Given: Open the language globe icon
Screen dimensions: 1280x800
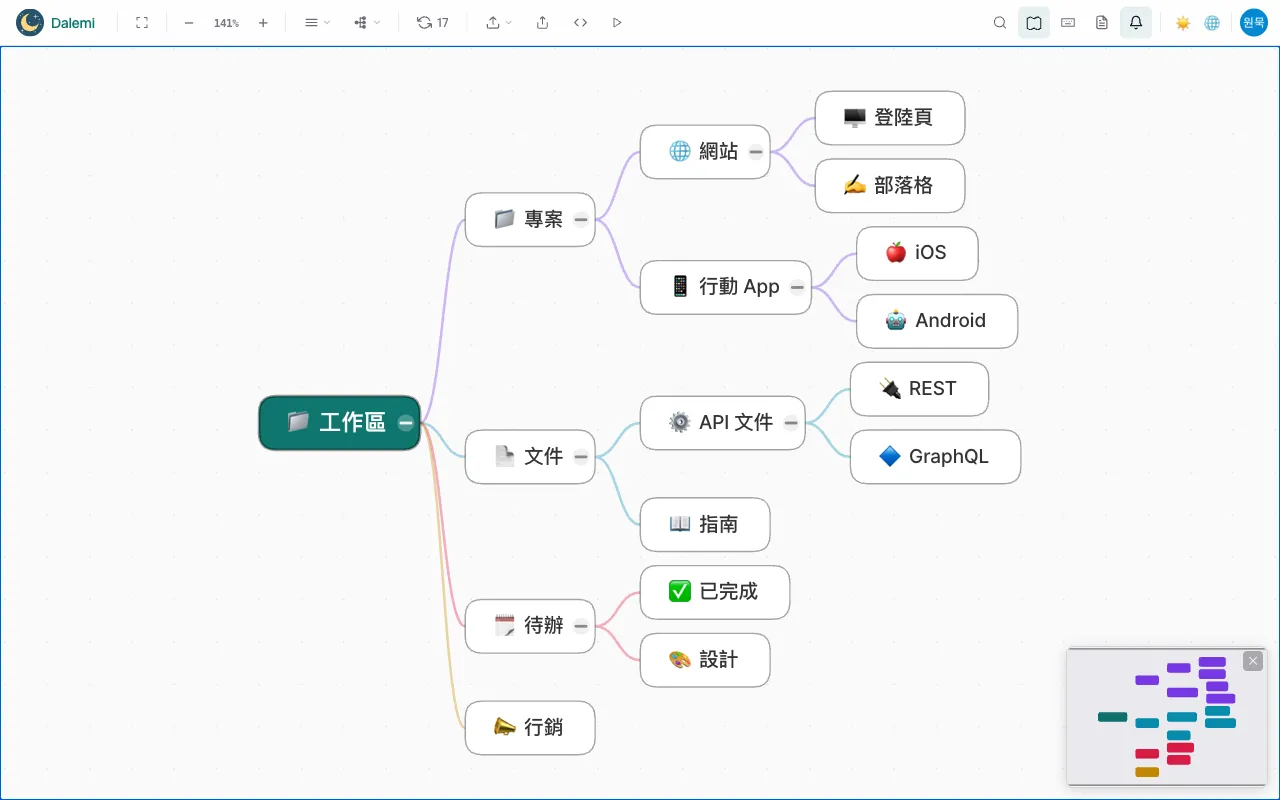Looking at the screenshot, I should (1212, 22).
